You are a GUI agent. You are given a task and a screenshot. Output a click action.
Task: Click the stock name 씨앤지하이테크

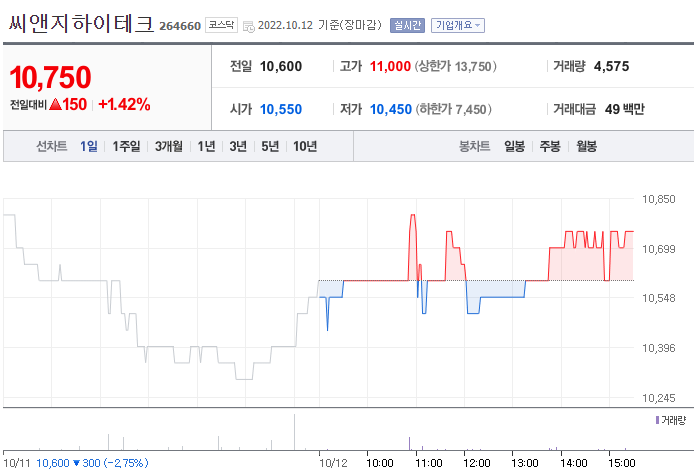point(81,23)
